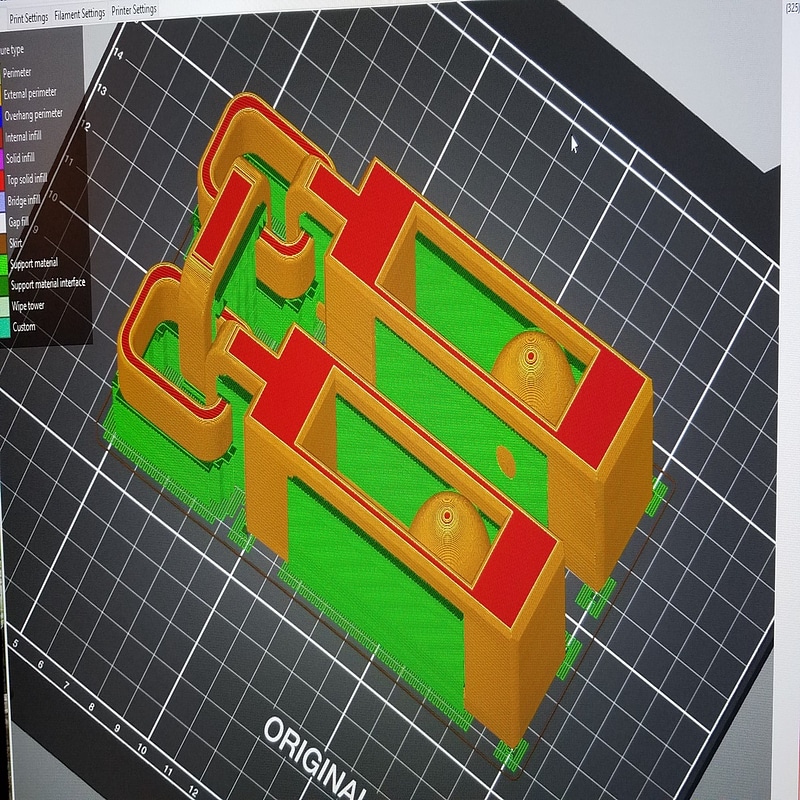Select External perimeter in the legend

(30, 93)
